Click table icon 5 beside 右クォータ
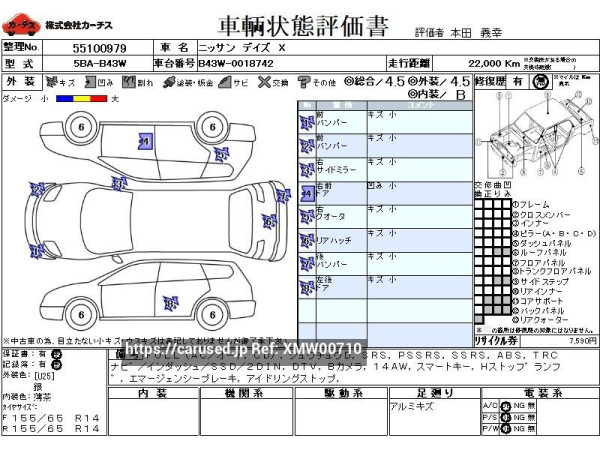600x450 pixels. click(307, 217)
